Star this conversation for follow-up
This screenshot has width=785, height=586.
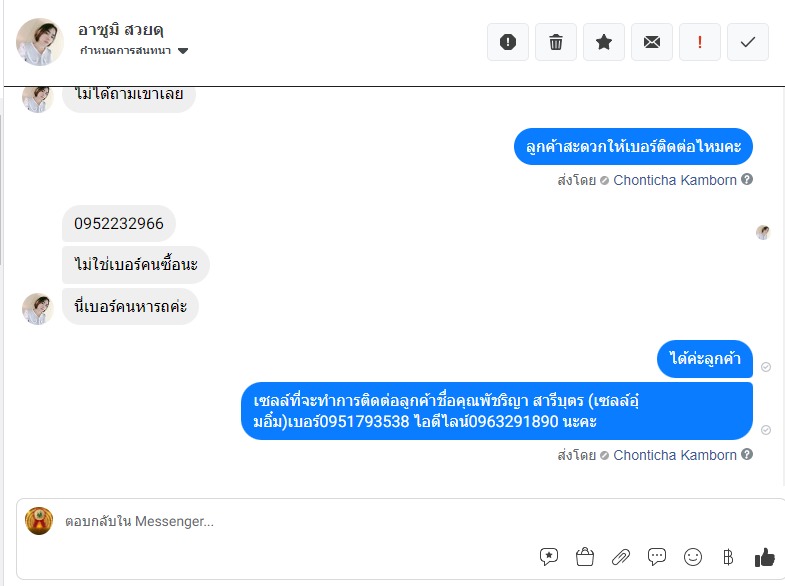click(604, 42)
